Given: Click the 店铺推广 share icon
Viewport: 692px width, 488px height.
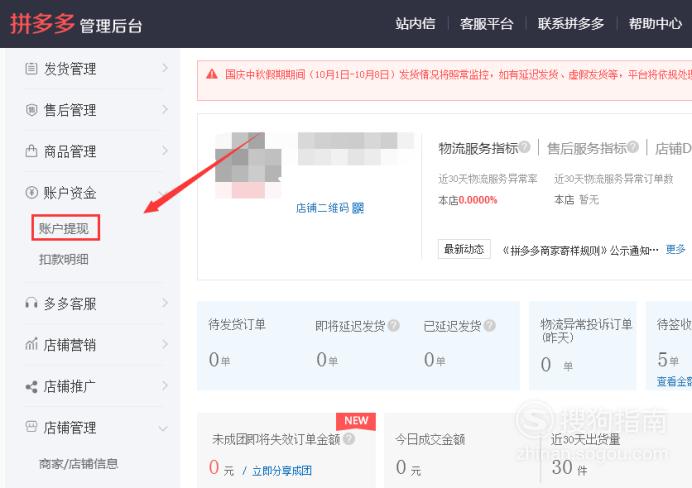Looking at the screenshot, I should (x=31, y=387).
